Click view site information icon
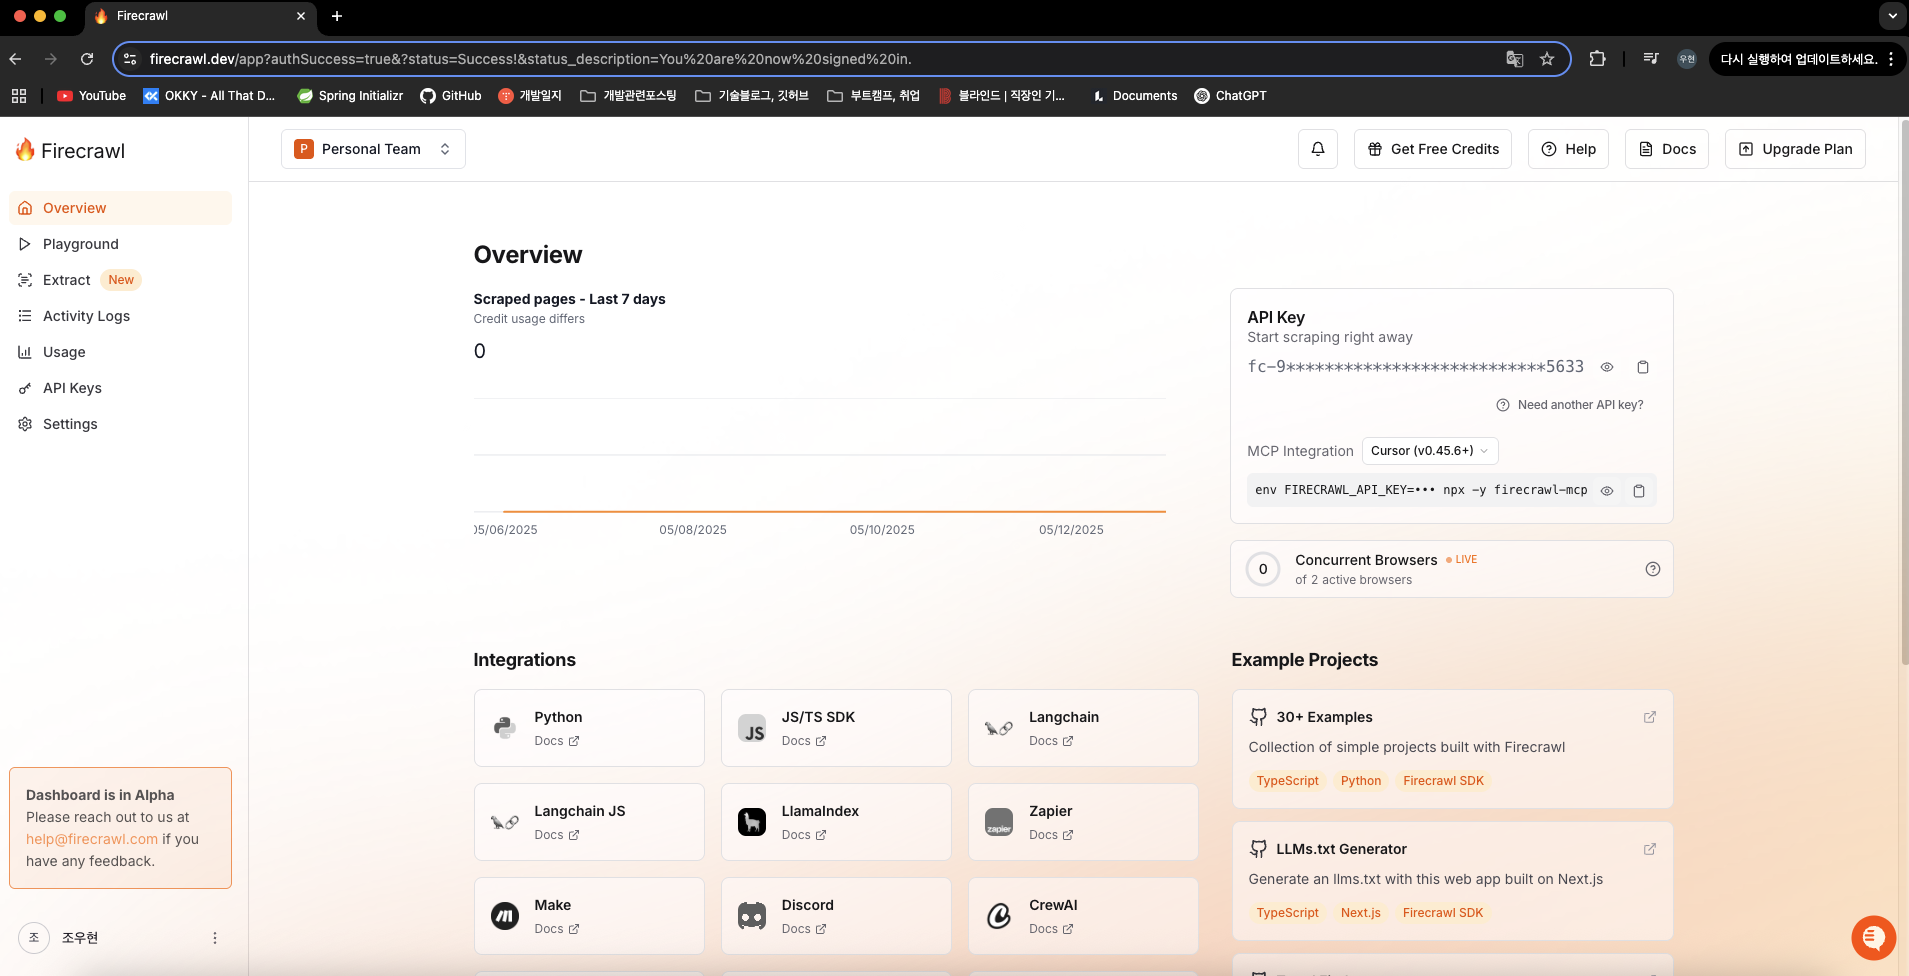This screenshot has width=1909, height=976. pyautogui.click(x=130, y=59)
